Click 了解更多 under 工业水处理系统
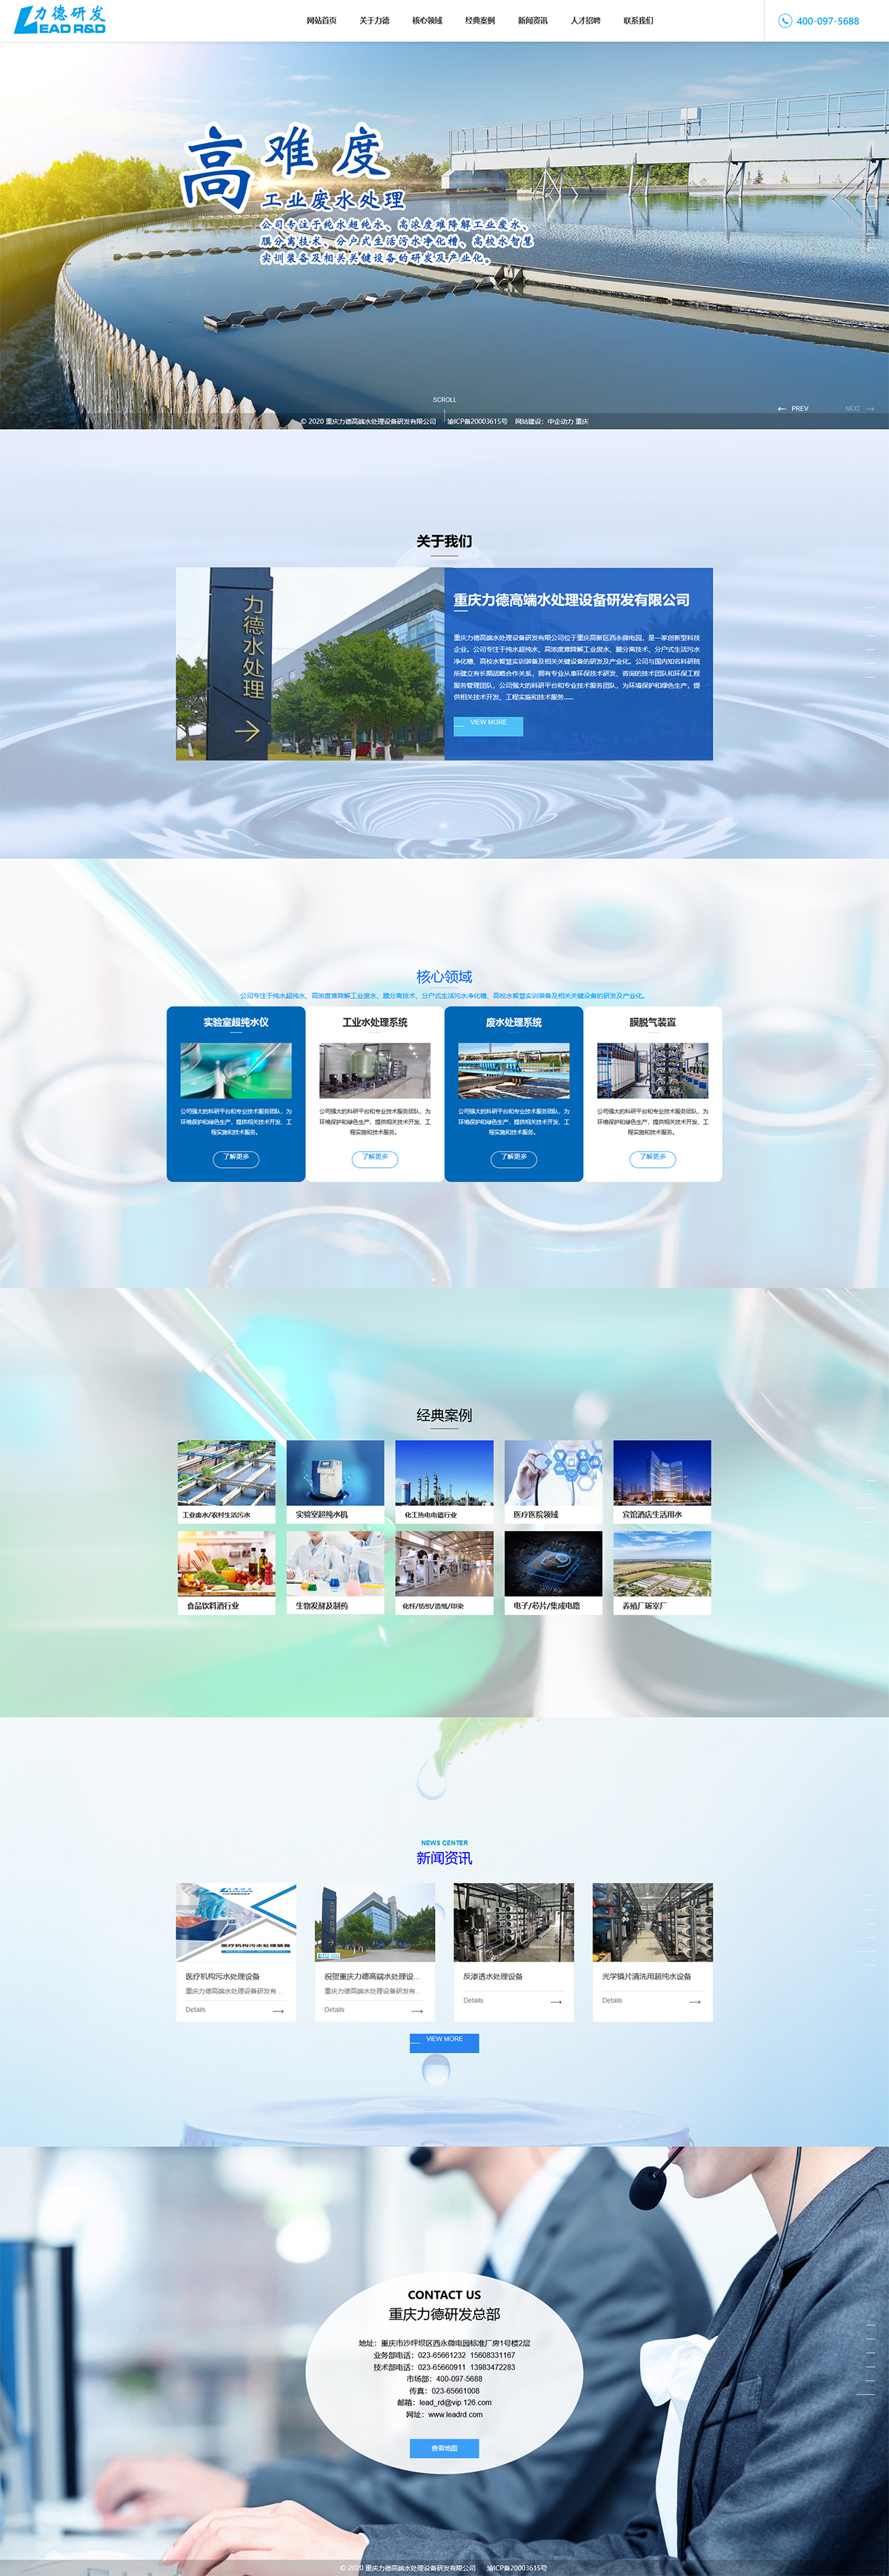 (x=375, y=1158)
